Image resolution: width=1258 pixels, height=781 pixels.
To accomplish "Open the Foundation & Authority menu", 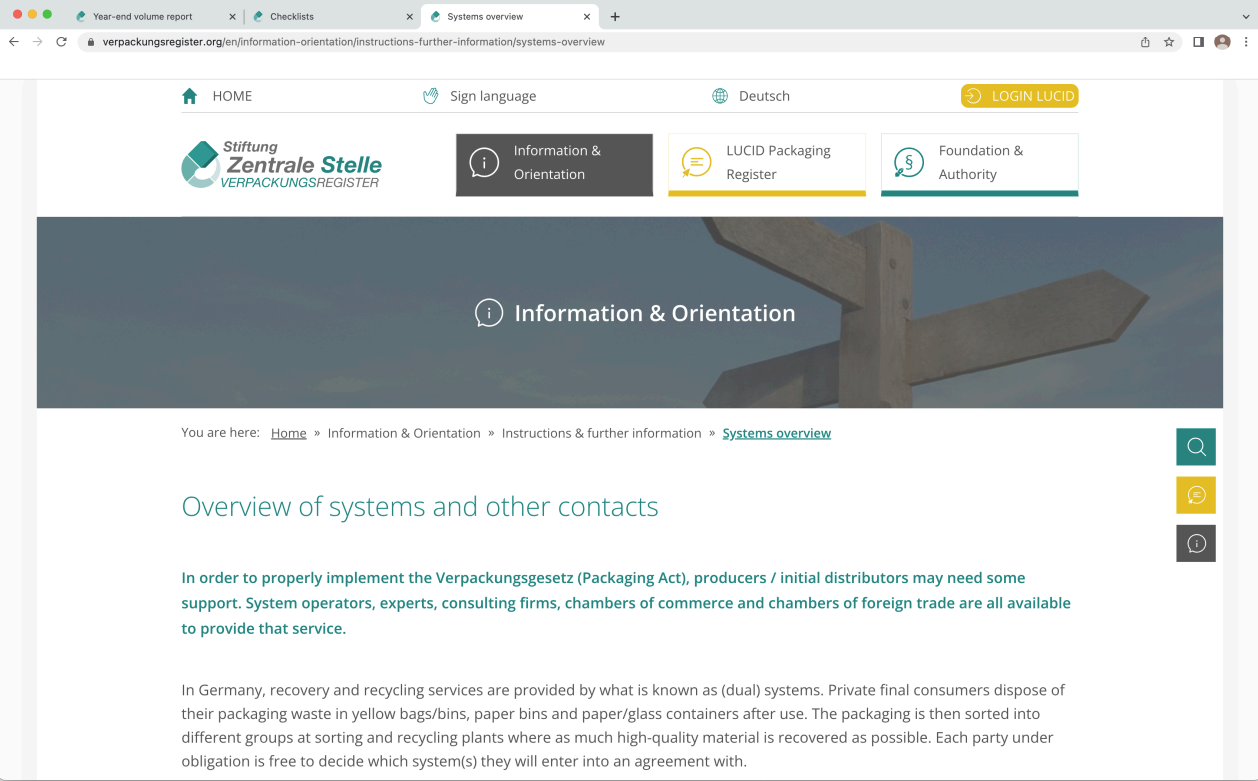I will [979, 164].
